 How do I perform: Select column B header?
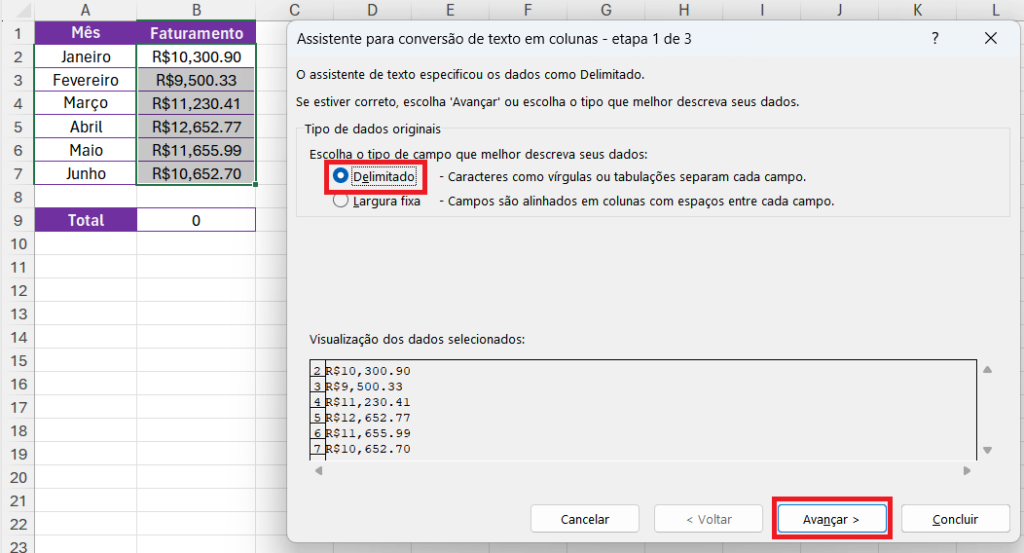point(196,10)
